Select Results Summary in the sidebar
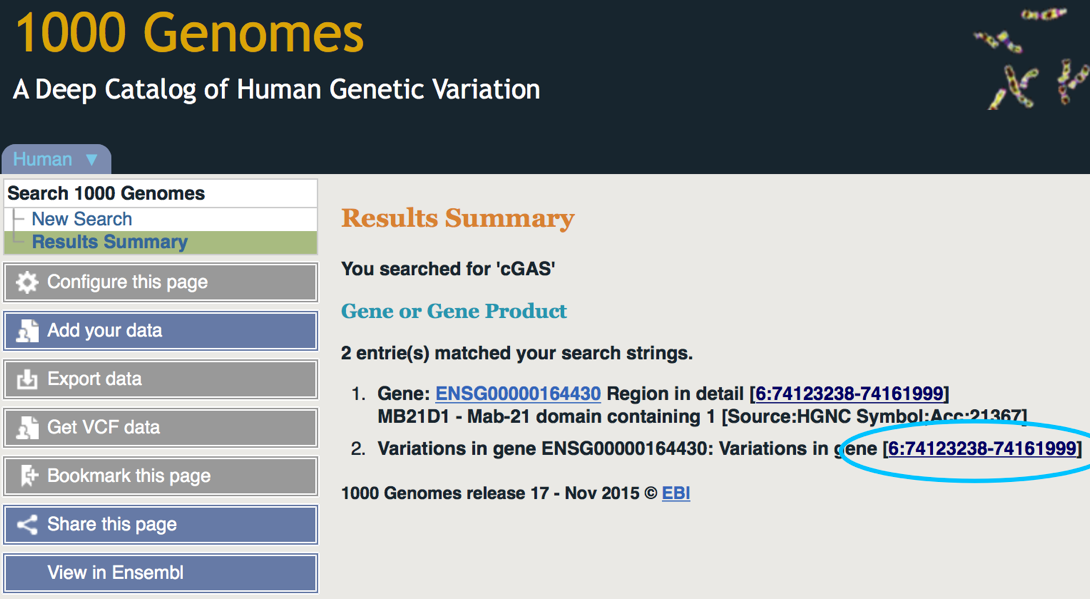This screenshot has width=1090, height=599. click(109, 242)
